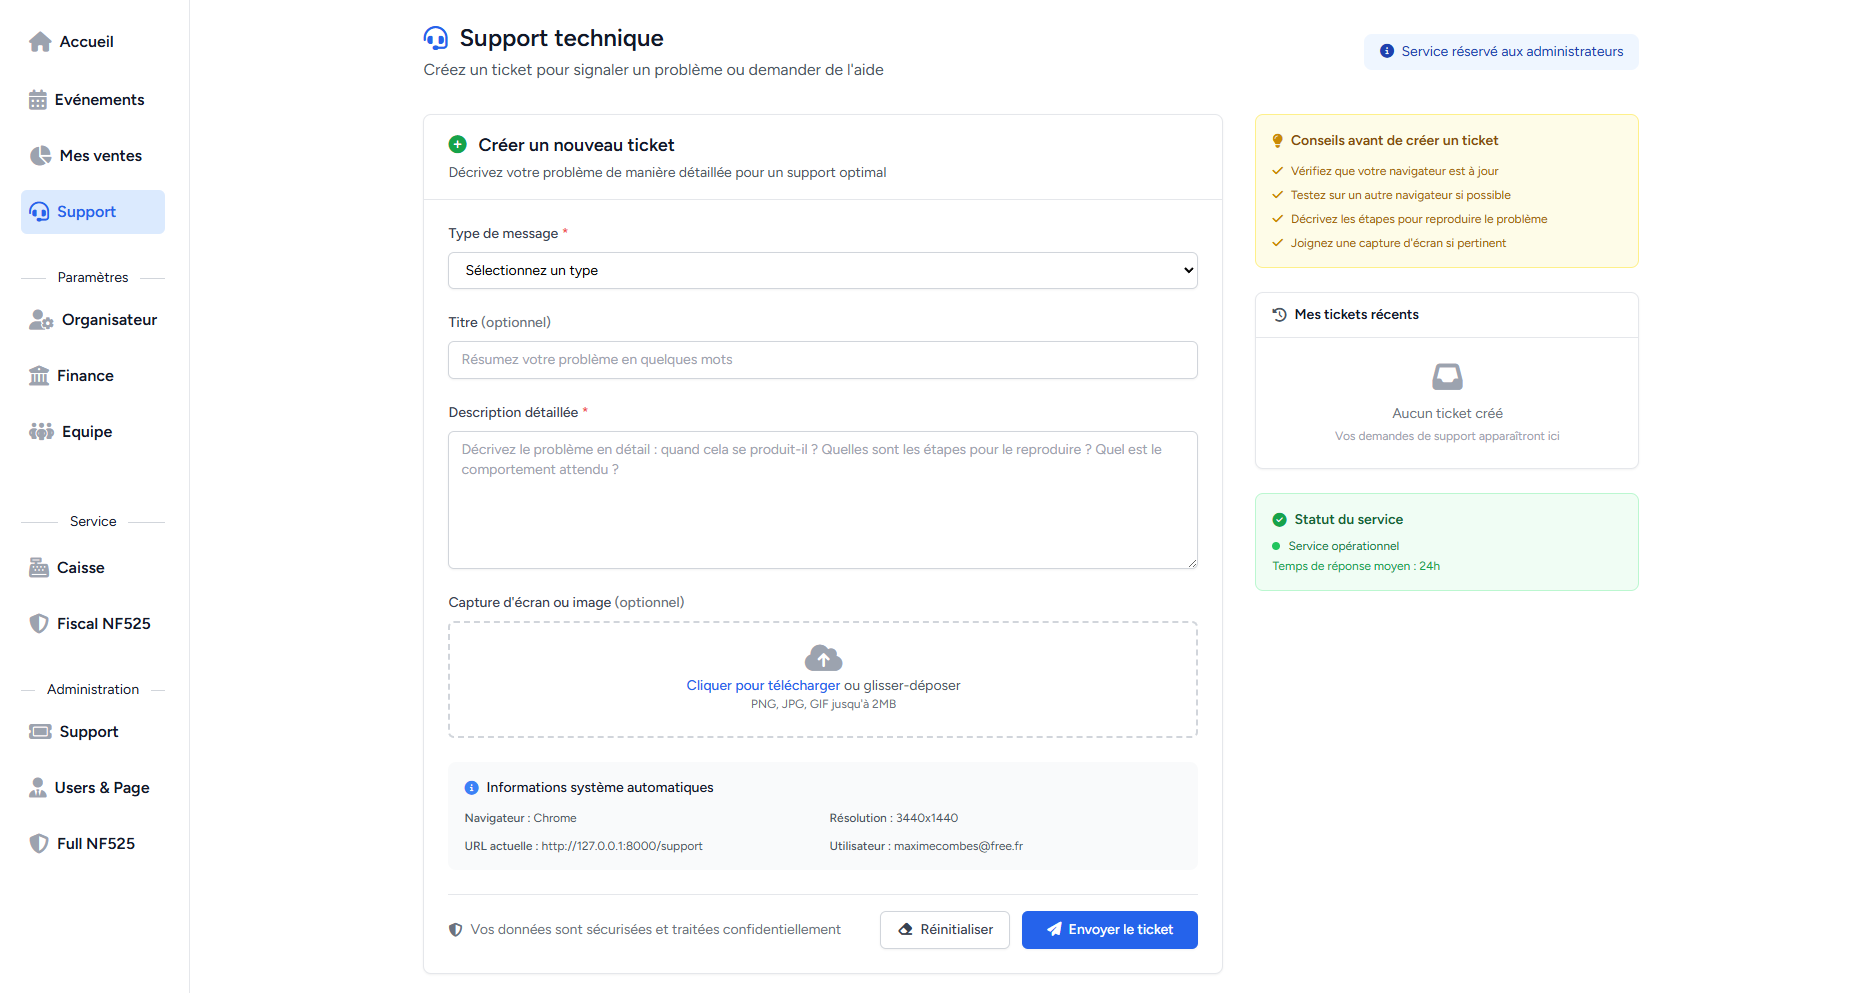The image size is (1865, 993).
Task: Click the Users & Page person icon
Action: (38, 788)
